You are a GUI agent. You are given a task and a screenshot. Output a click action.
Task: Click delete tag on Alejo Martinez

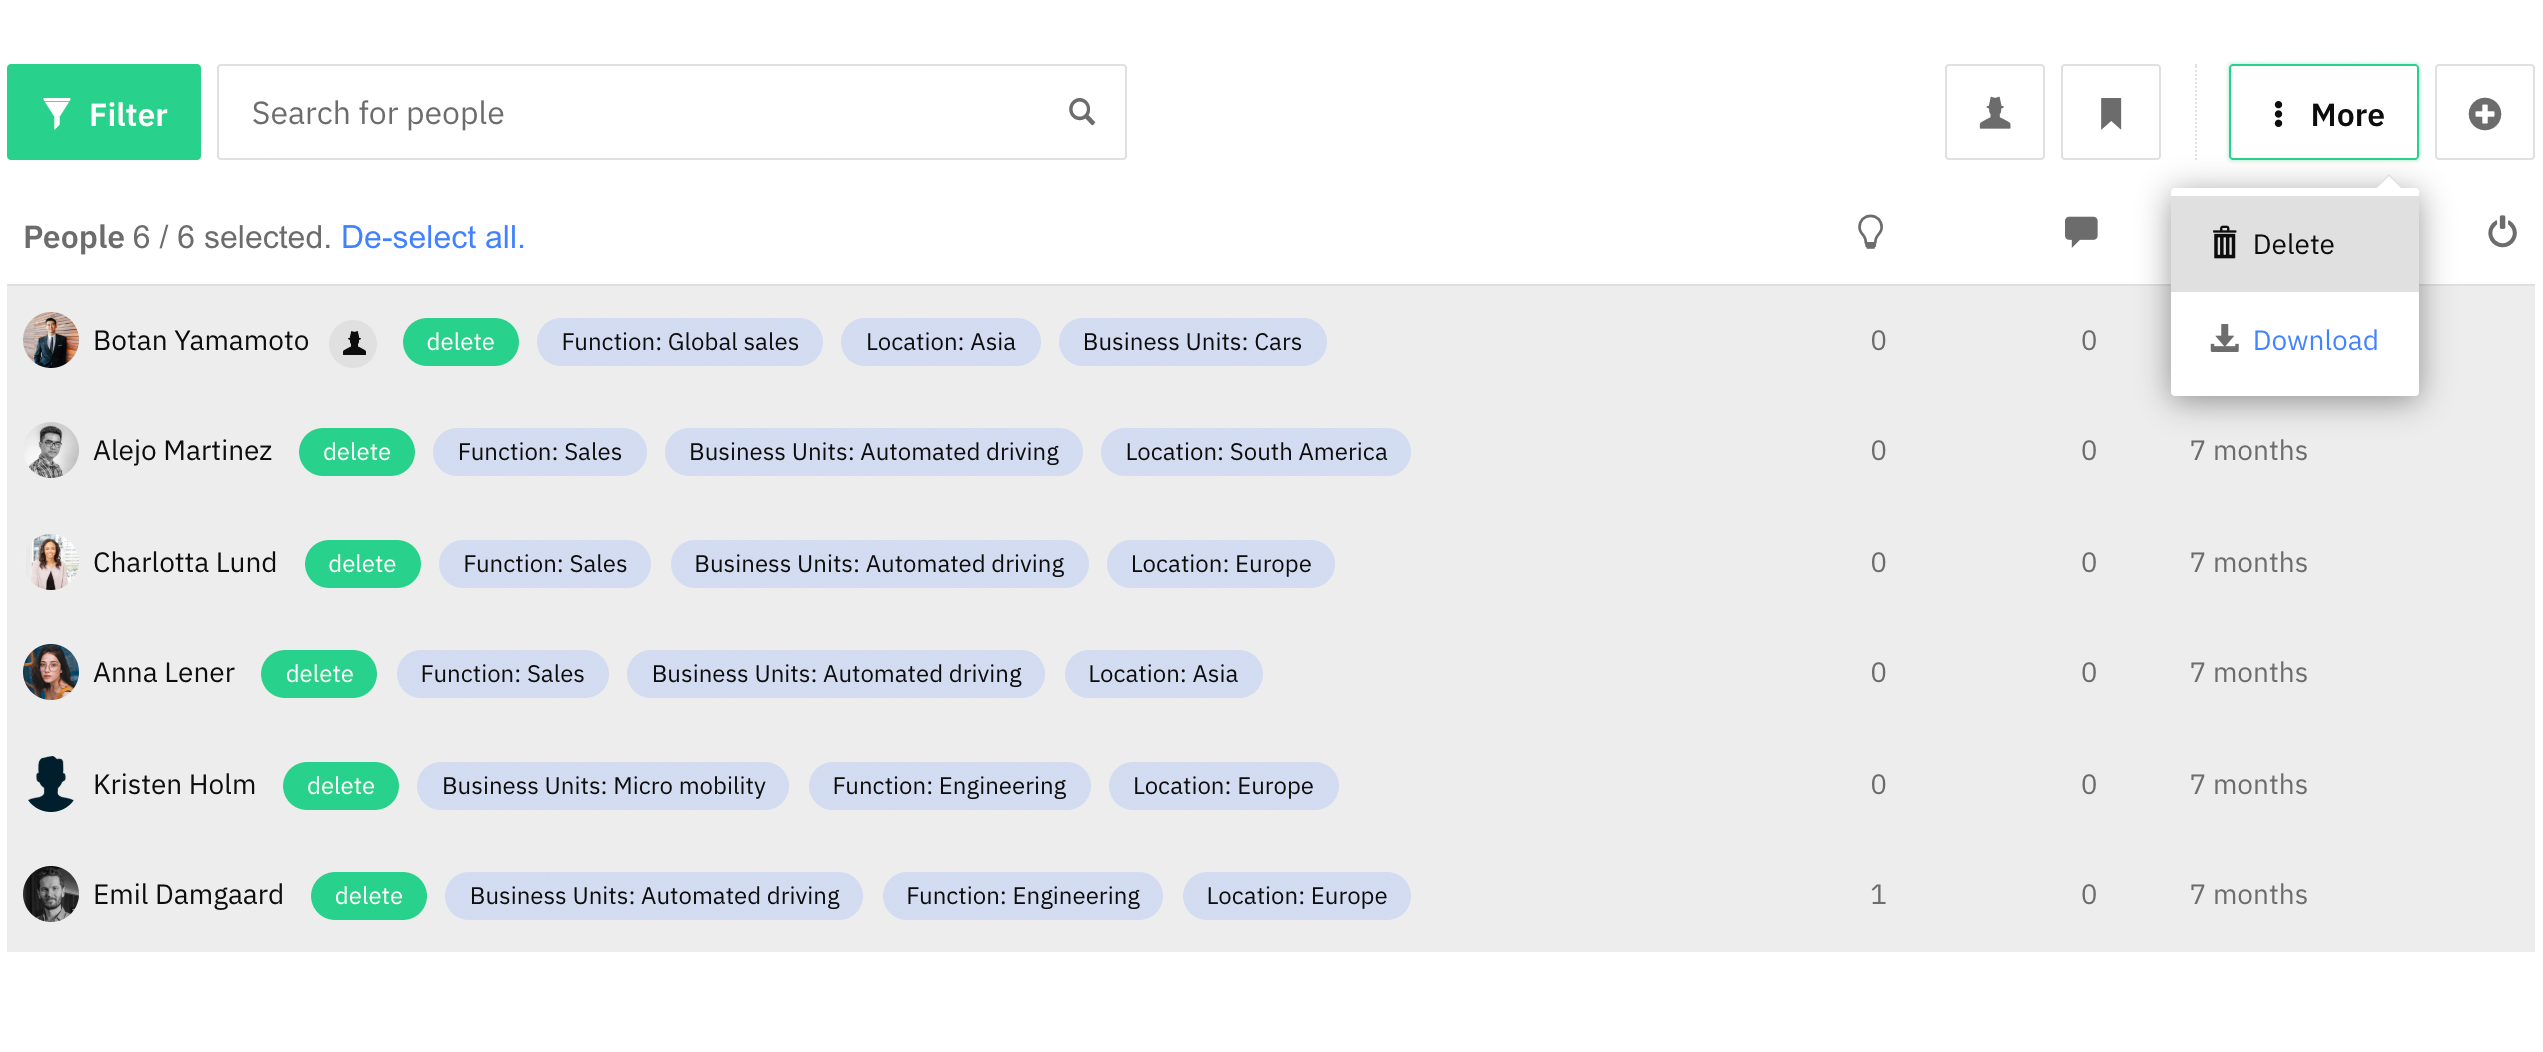356,452
